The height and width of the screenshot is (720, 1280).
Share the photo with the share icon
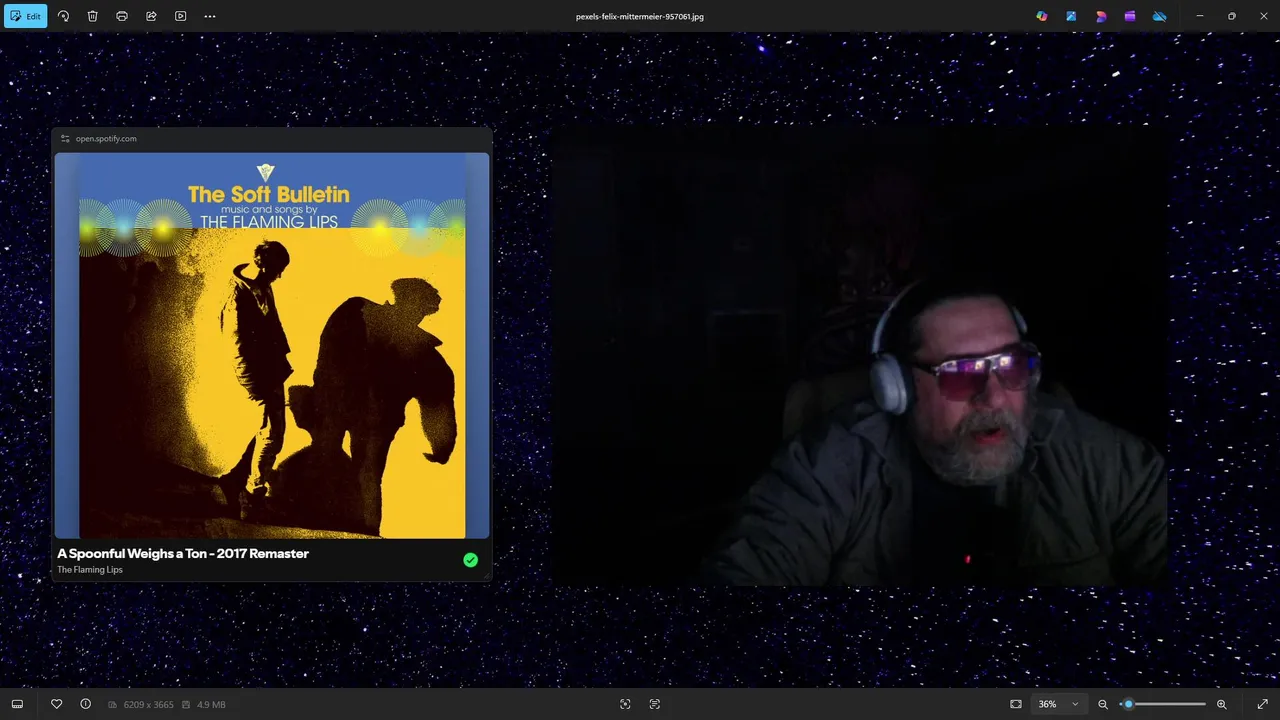pyautogui.click(x=151, y=16)
